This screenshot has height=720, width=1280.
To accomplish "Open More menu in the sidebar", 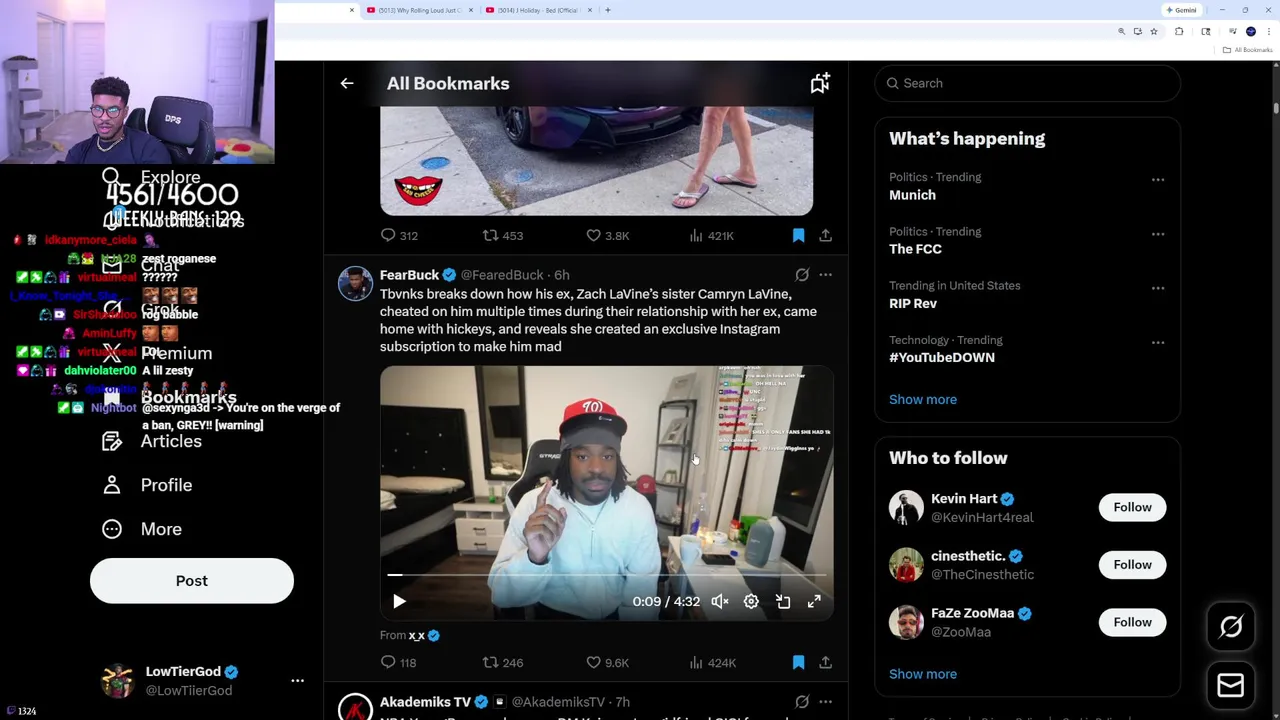I will (x=161, y=529).
